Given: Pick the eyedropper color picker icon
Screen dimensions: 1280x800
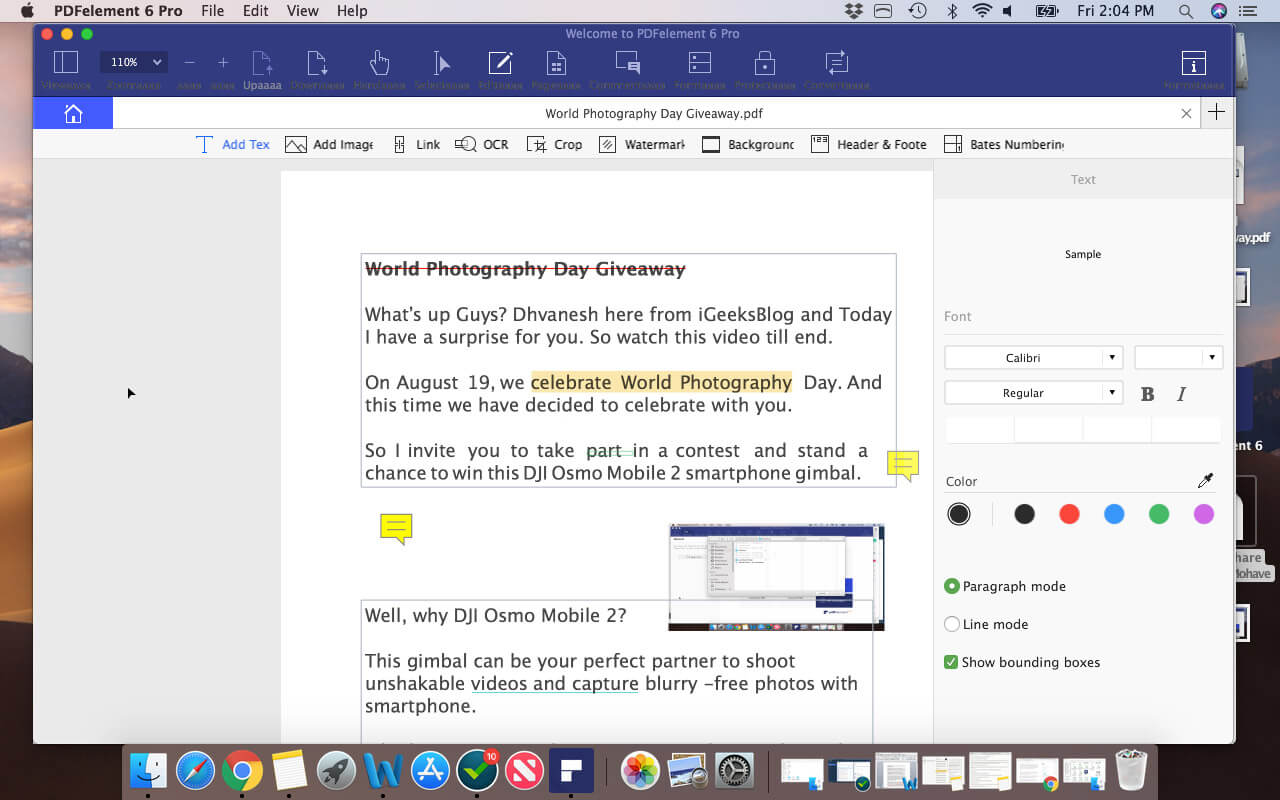Looking at the screenshot, I should (1206, 481).
